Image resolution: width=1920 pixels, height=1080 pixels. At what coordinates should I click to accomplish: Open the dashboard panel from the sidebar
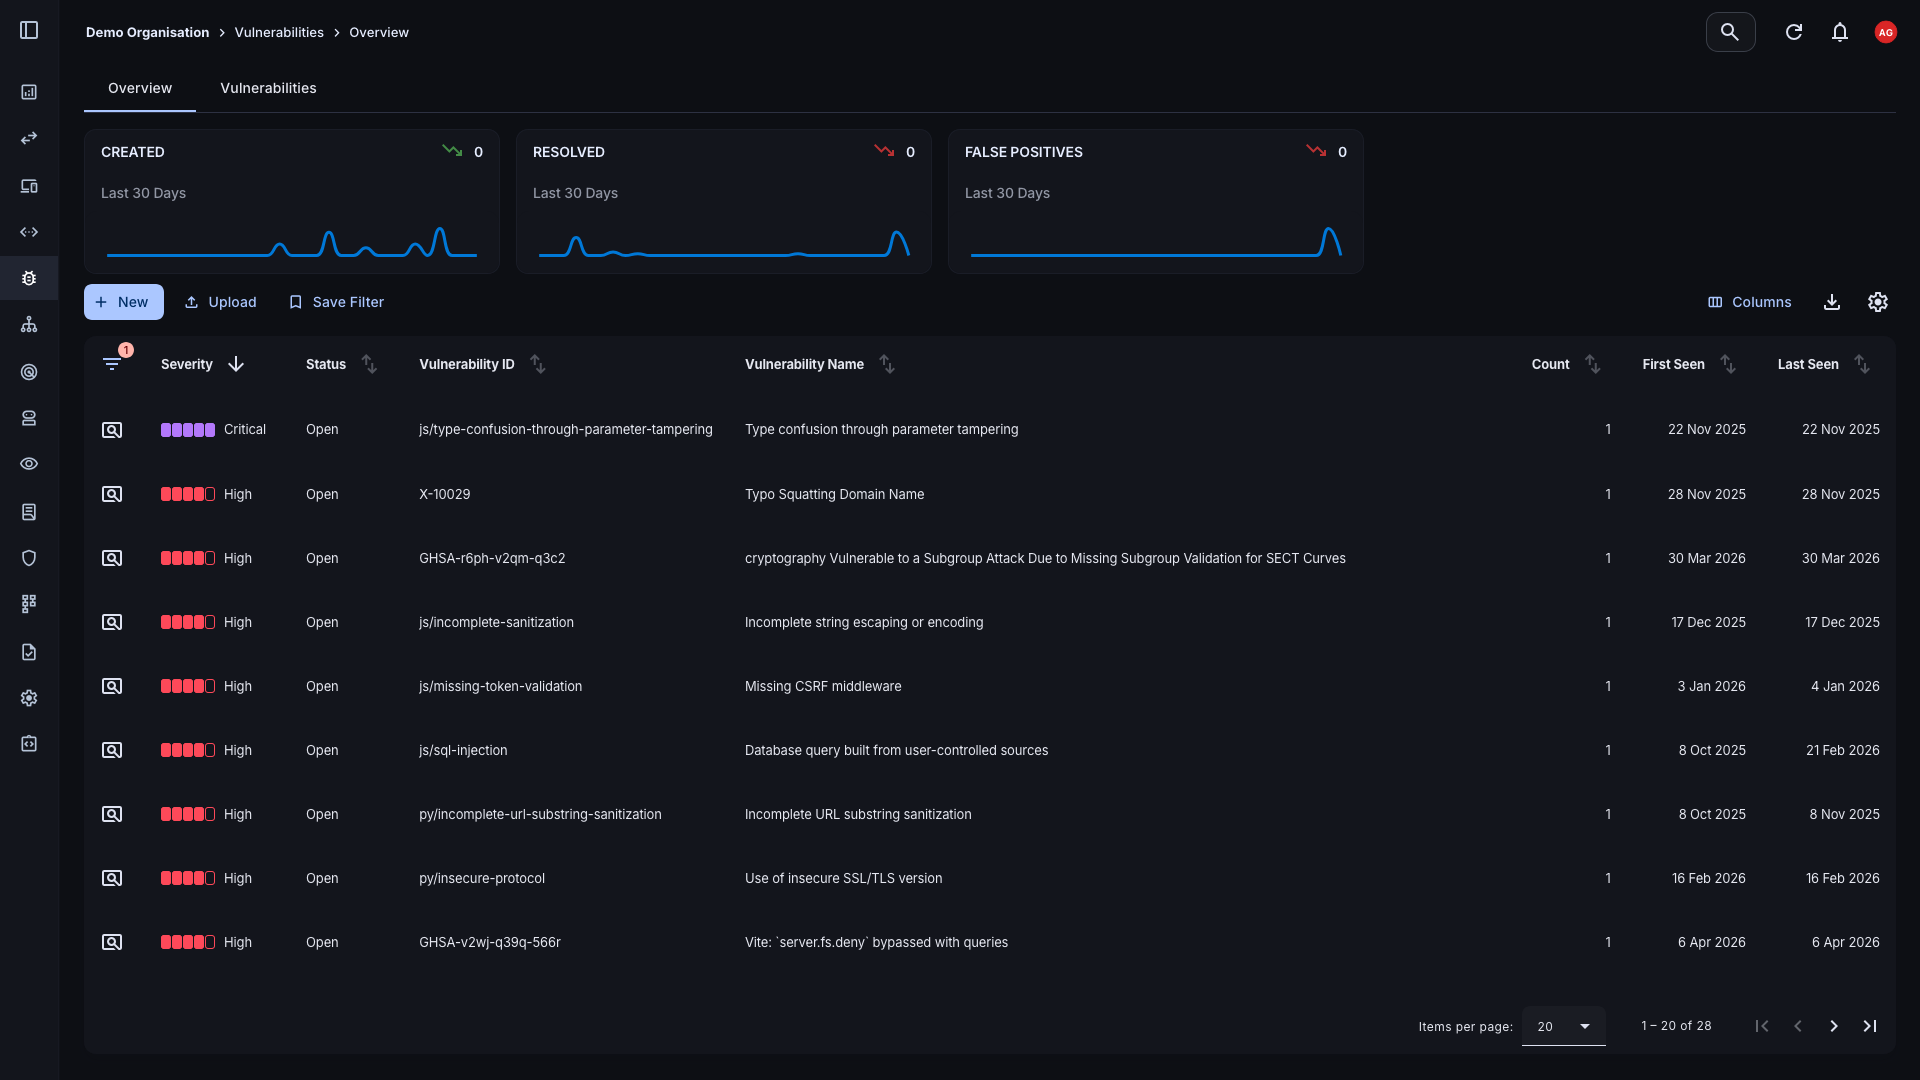pyautogui.click(x=29, y=92)
